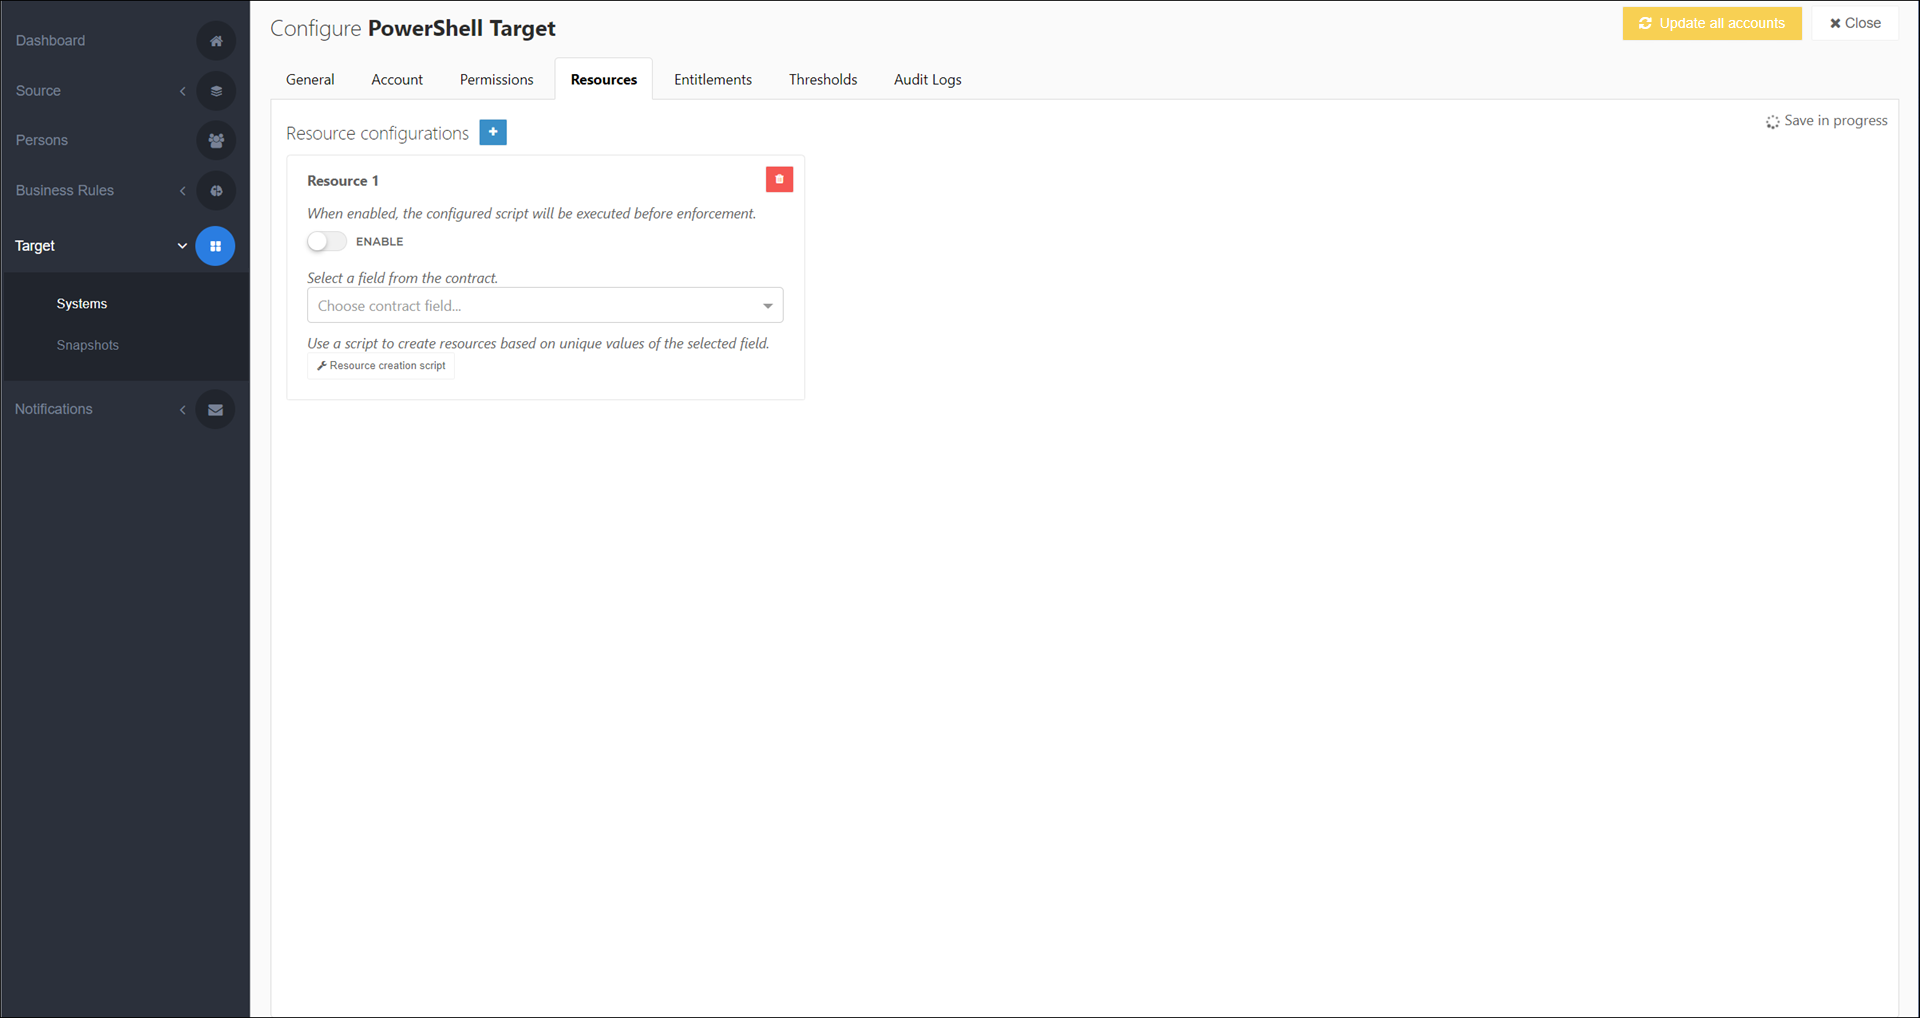Select Systems under Target
The image size is (1920, 1019).
82,304
